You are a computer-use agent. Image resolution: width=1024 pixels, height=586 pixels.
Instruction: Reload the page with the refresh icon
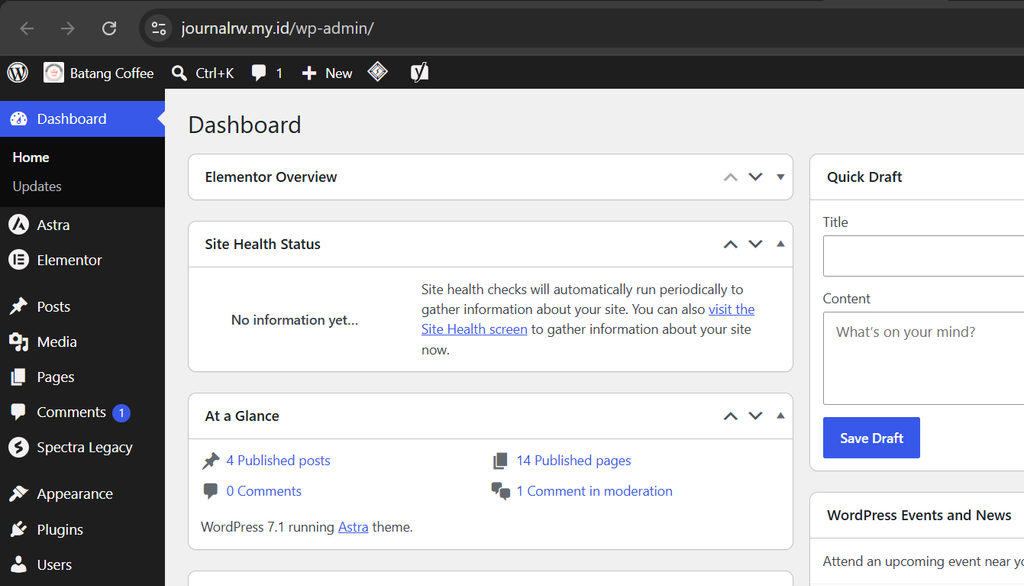pos(109,28)
